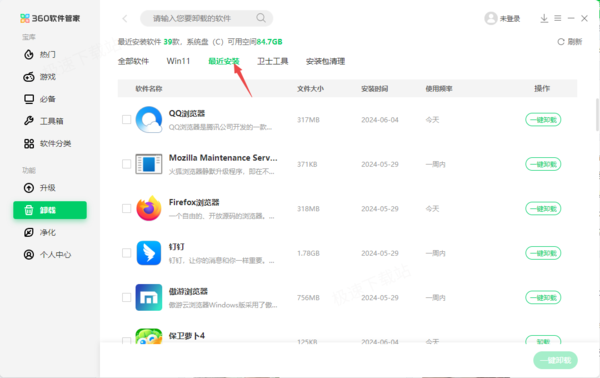Click the 傲游浏览器 app icon
This screenshot has height=378, width=600.
(x=149, y=297)
